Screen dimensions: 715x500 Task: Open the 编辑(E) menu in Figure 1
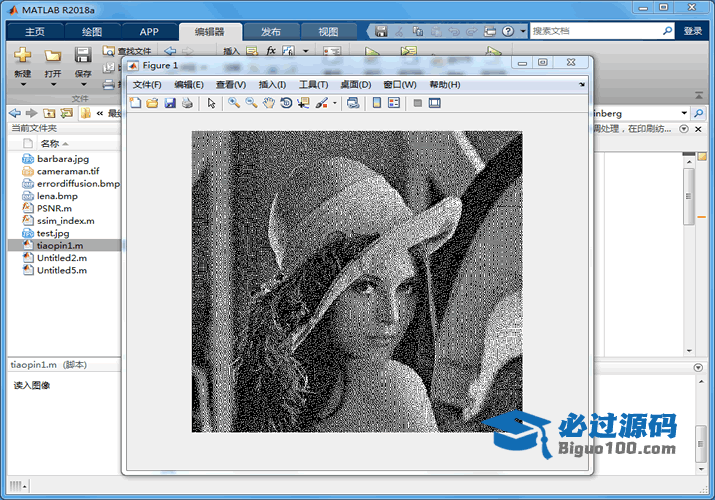click(x=189, y=85)
